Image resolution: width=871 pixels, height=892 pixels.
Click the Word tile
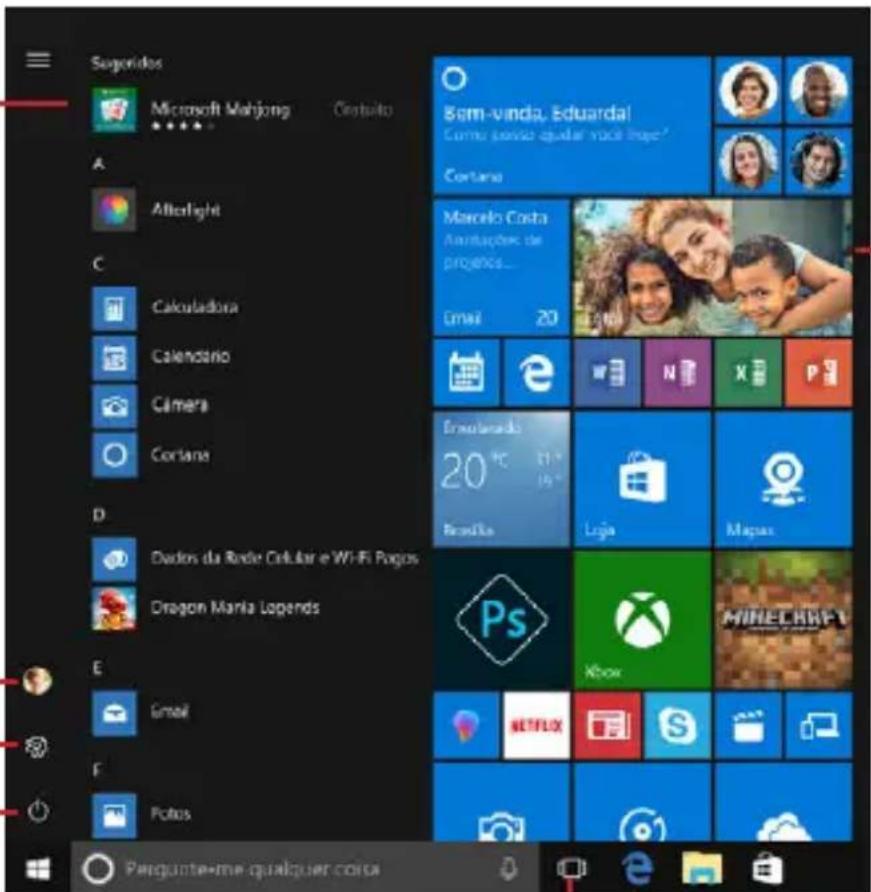[606, 371]
